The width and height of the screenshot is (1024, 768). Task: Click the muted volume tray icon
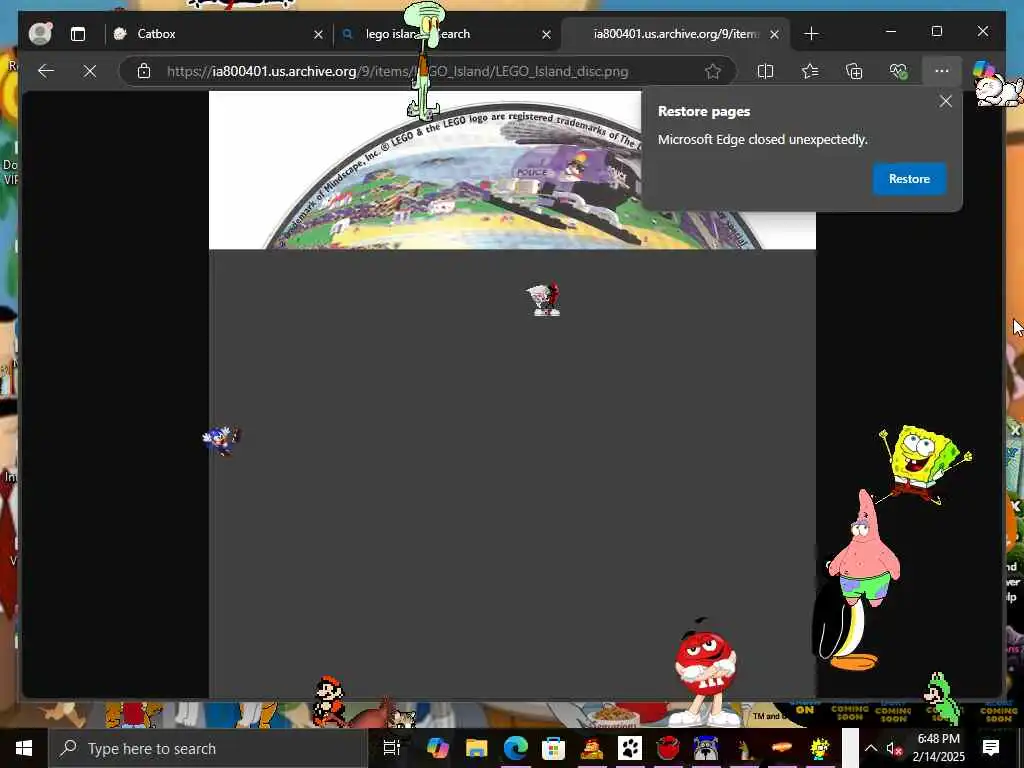click(893, 749)
